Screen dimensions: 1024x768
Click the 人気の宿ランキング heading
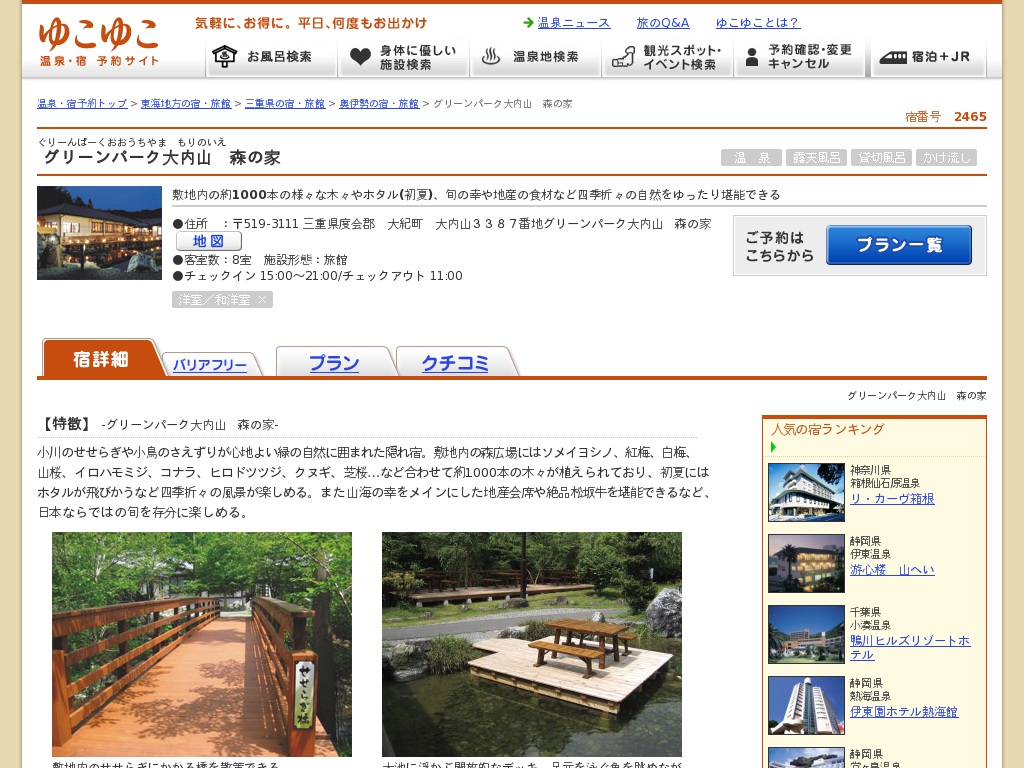[x=827, y=430]
